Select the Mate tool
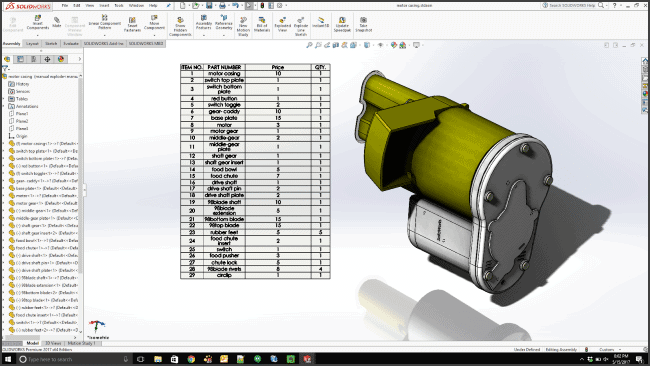 [x=57, y=22]
